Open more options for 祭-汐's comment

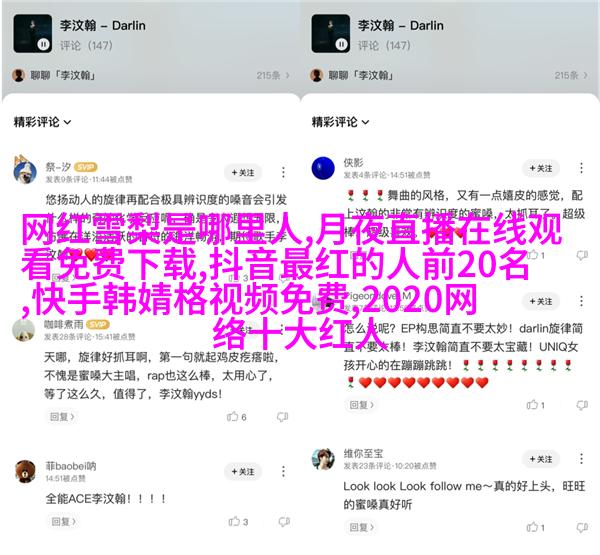(x=283, y=173)
